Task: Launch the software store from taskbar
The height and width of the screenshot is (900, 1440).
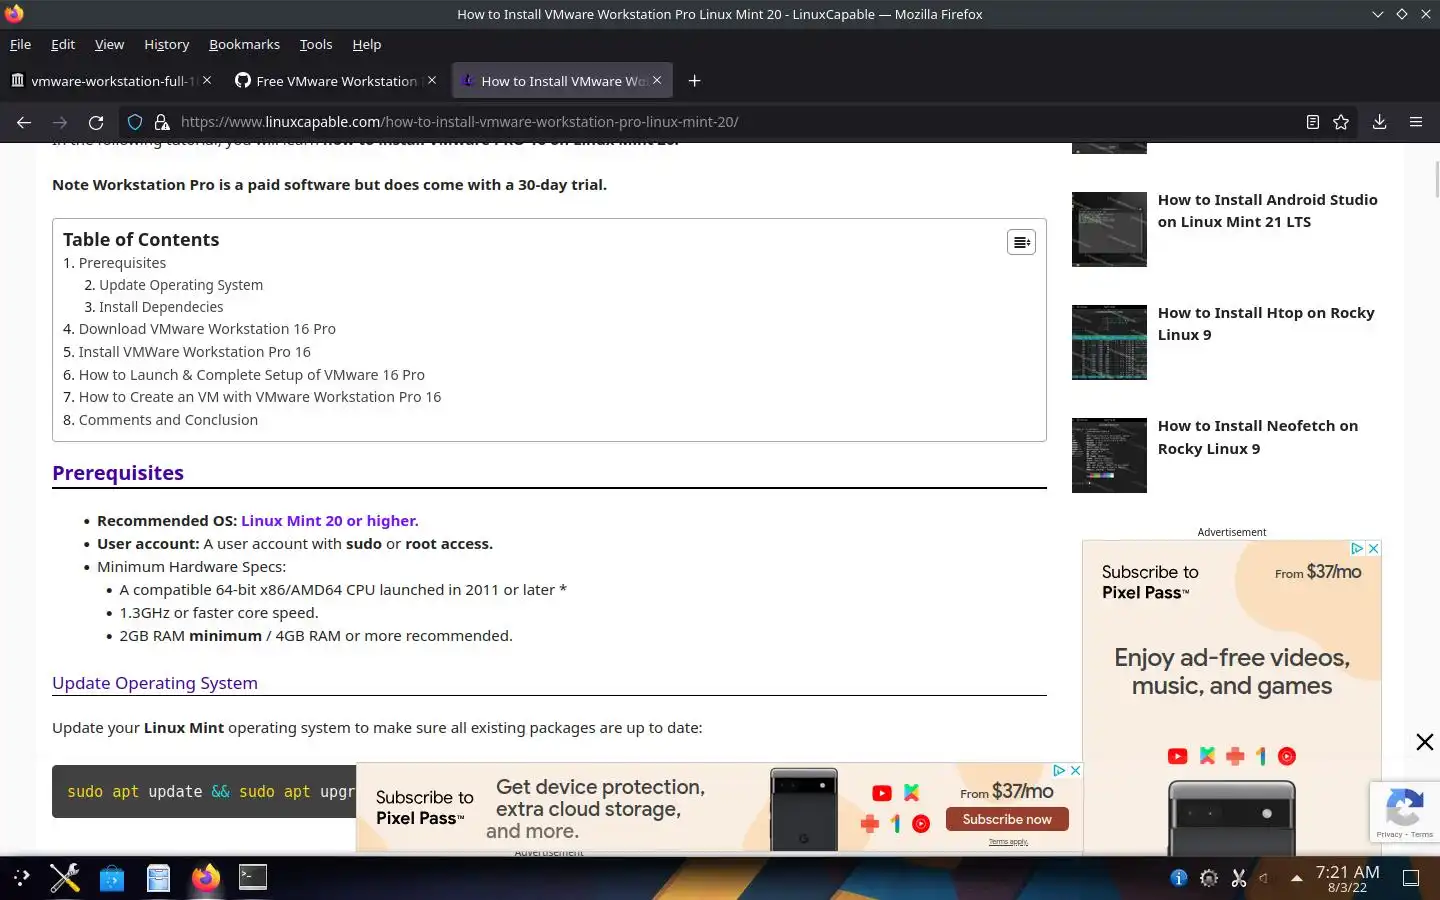Action: click(x=112, y=878)
